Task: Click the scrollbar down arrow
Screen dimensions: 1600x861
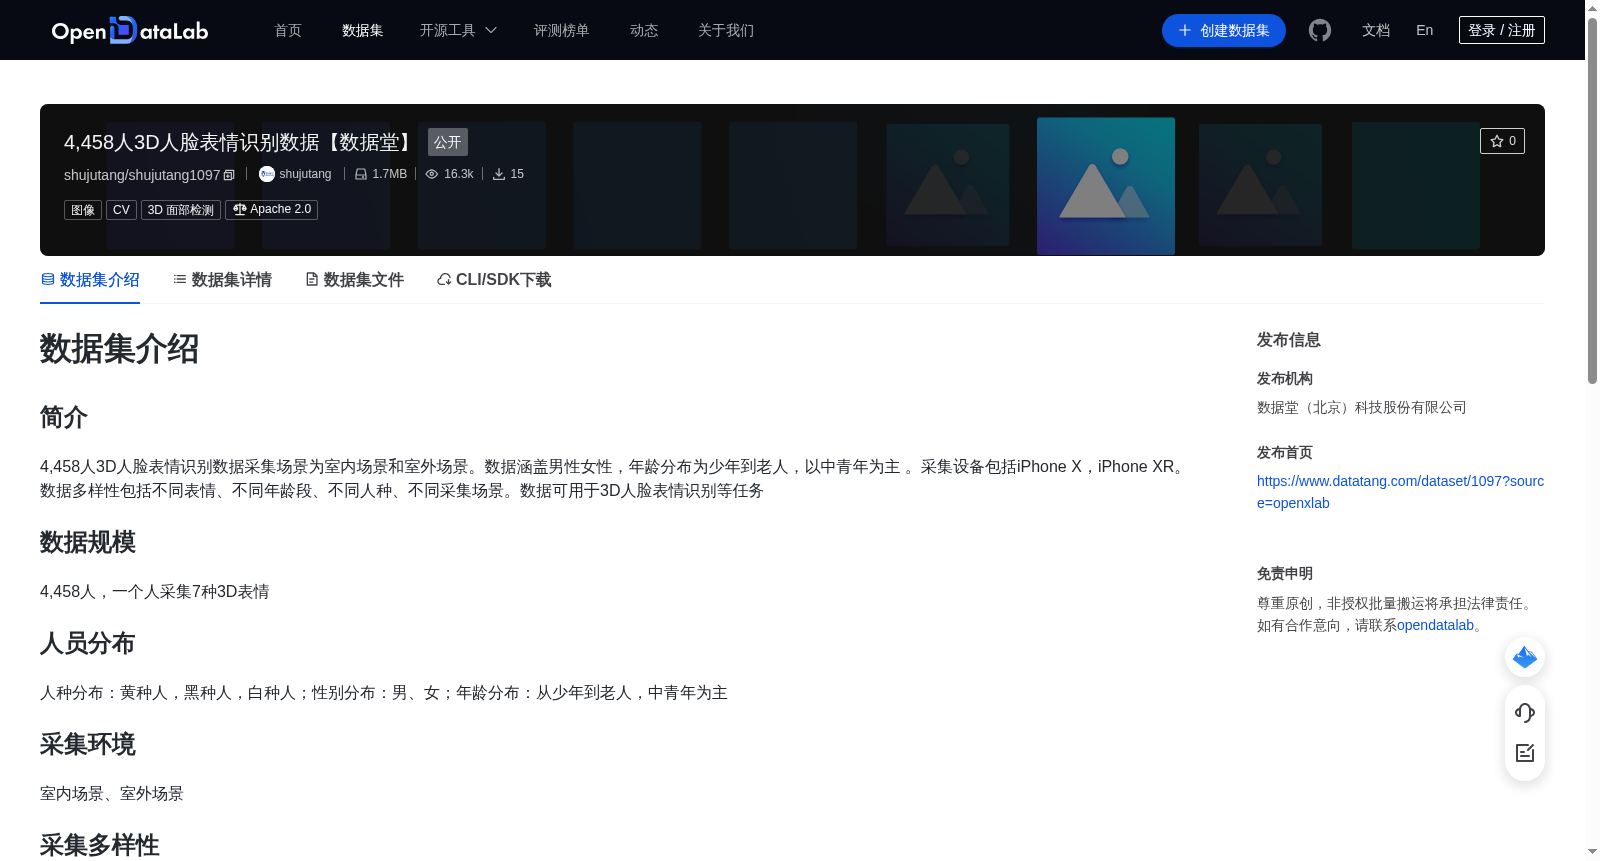Action: pyautogui.click(x=1592, y=852)
